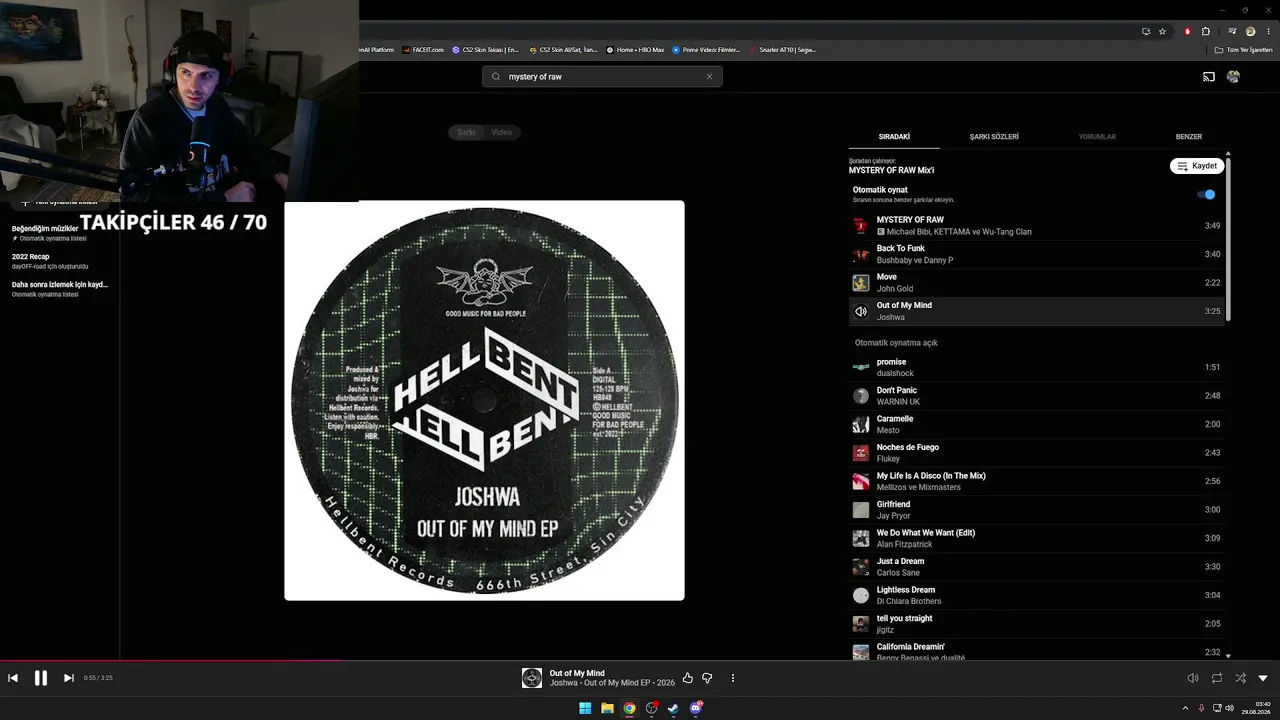This screenshot has width=1280, height=720.
Task: Play Caramelle by Mesto
Action: click(1036, 424)
